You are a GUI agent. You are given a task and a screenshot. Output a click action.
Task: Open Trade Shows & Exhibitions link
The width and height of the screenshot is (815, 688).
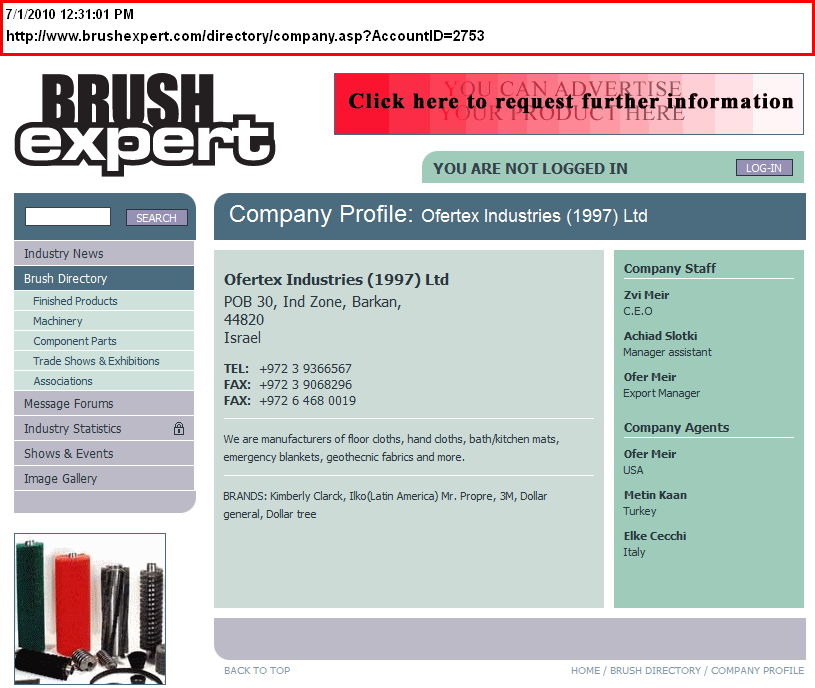pos(96,361)
